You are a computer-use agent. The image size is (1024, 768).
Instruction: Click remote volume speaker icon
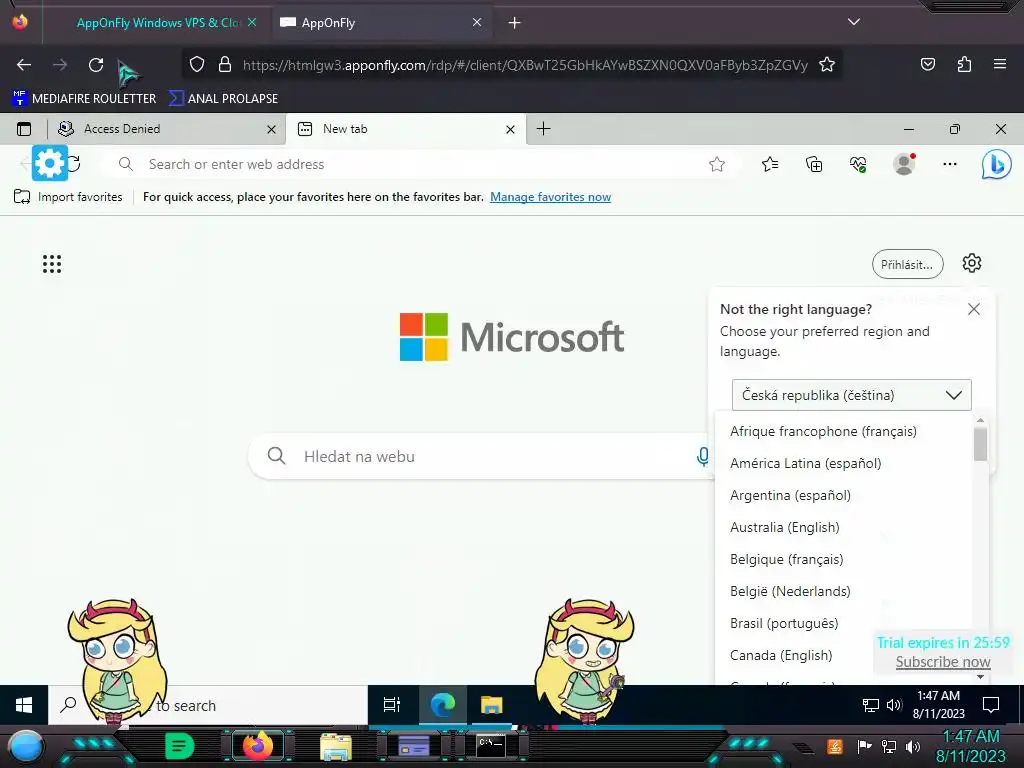(x=893, y=705)
